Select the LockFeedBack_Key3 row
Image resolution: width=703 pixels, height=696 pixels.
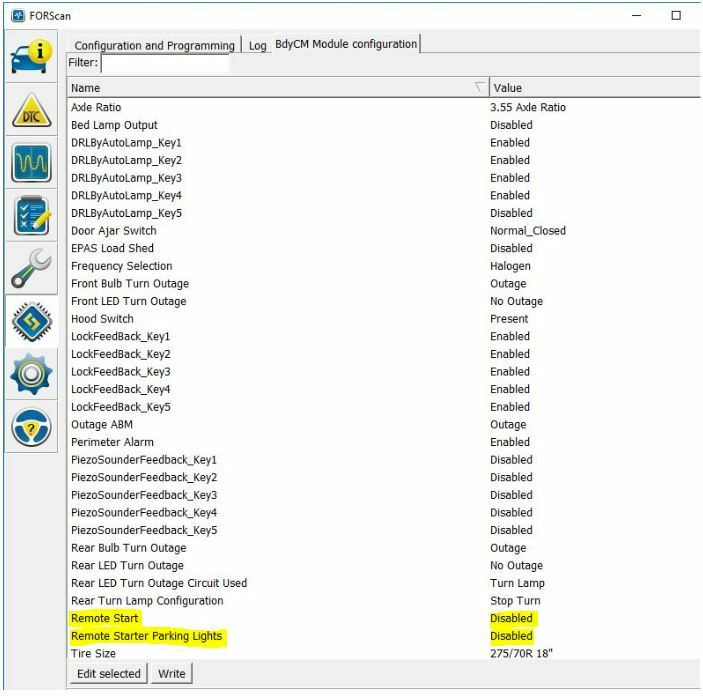coord(384,371)
